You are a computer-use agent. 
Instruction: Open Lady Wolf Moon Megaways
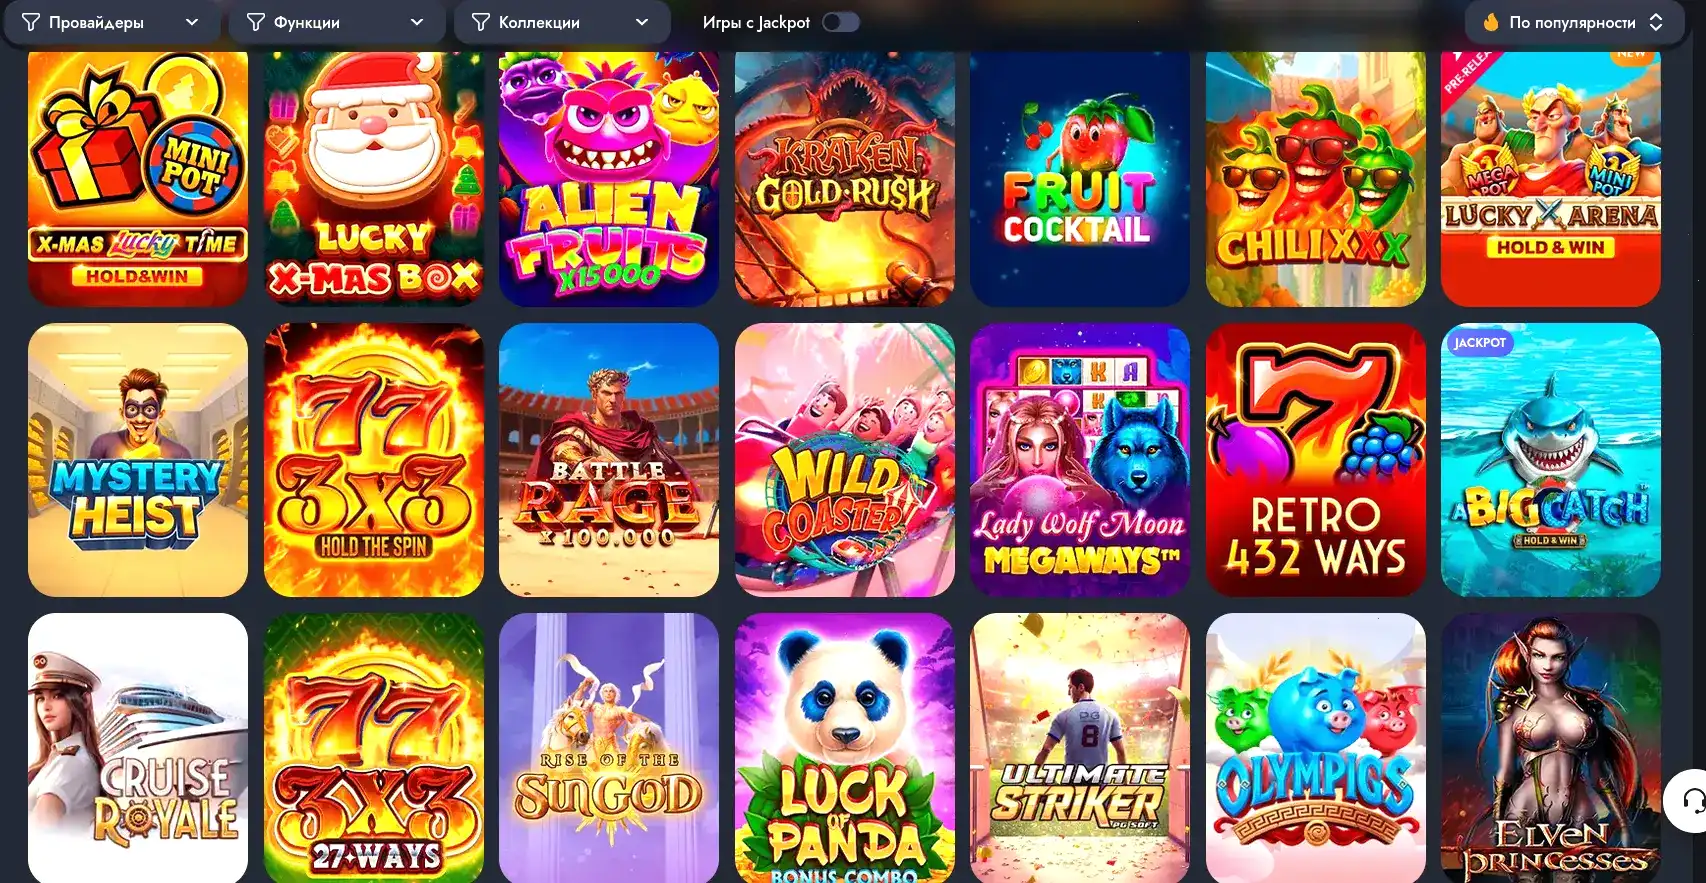pyautogui.click(x=1080, y=460)
